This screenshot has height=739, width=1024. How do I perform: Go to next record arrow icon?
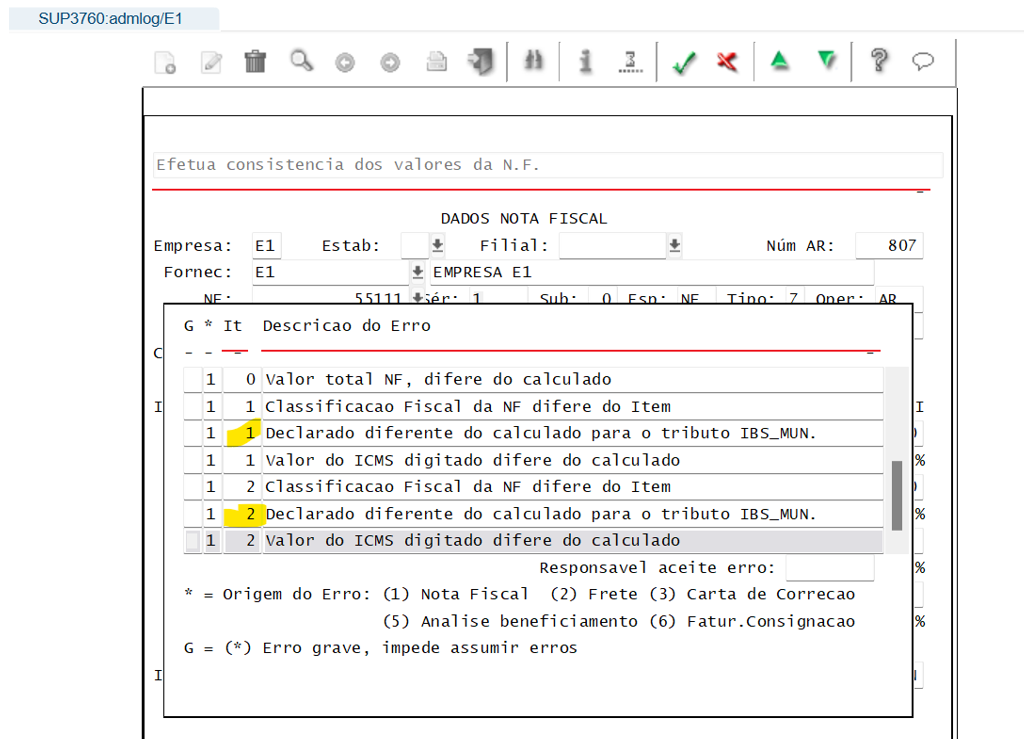pyautogui.click(x=390, y=61)
